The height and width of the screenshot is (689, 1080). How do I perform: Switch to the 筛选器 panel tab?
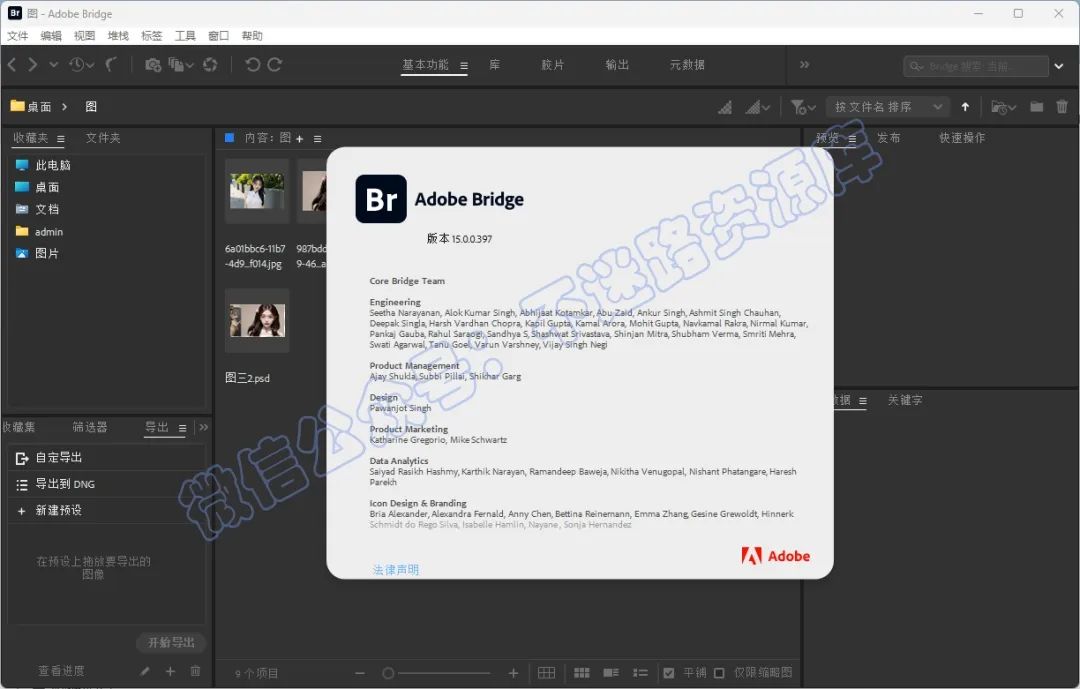90,427
